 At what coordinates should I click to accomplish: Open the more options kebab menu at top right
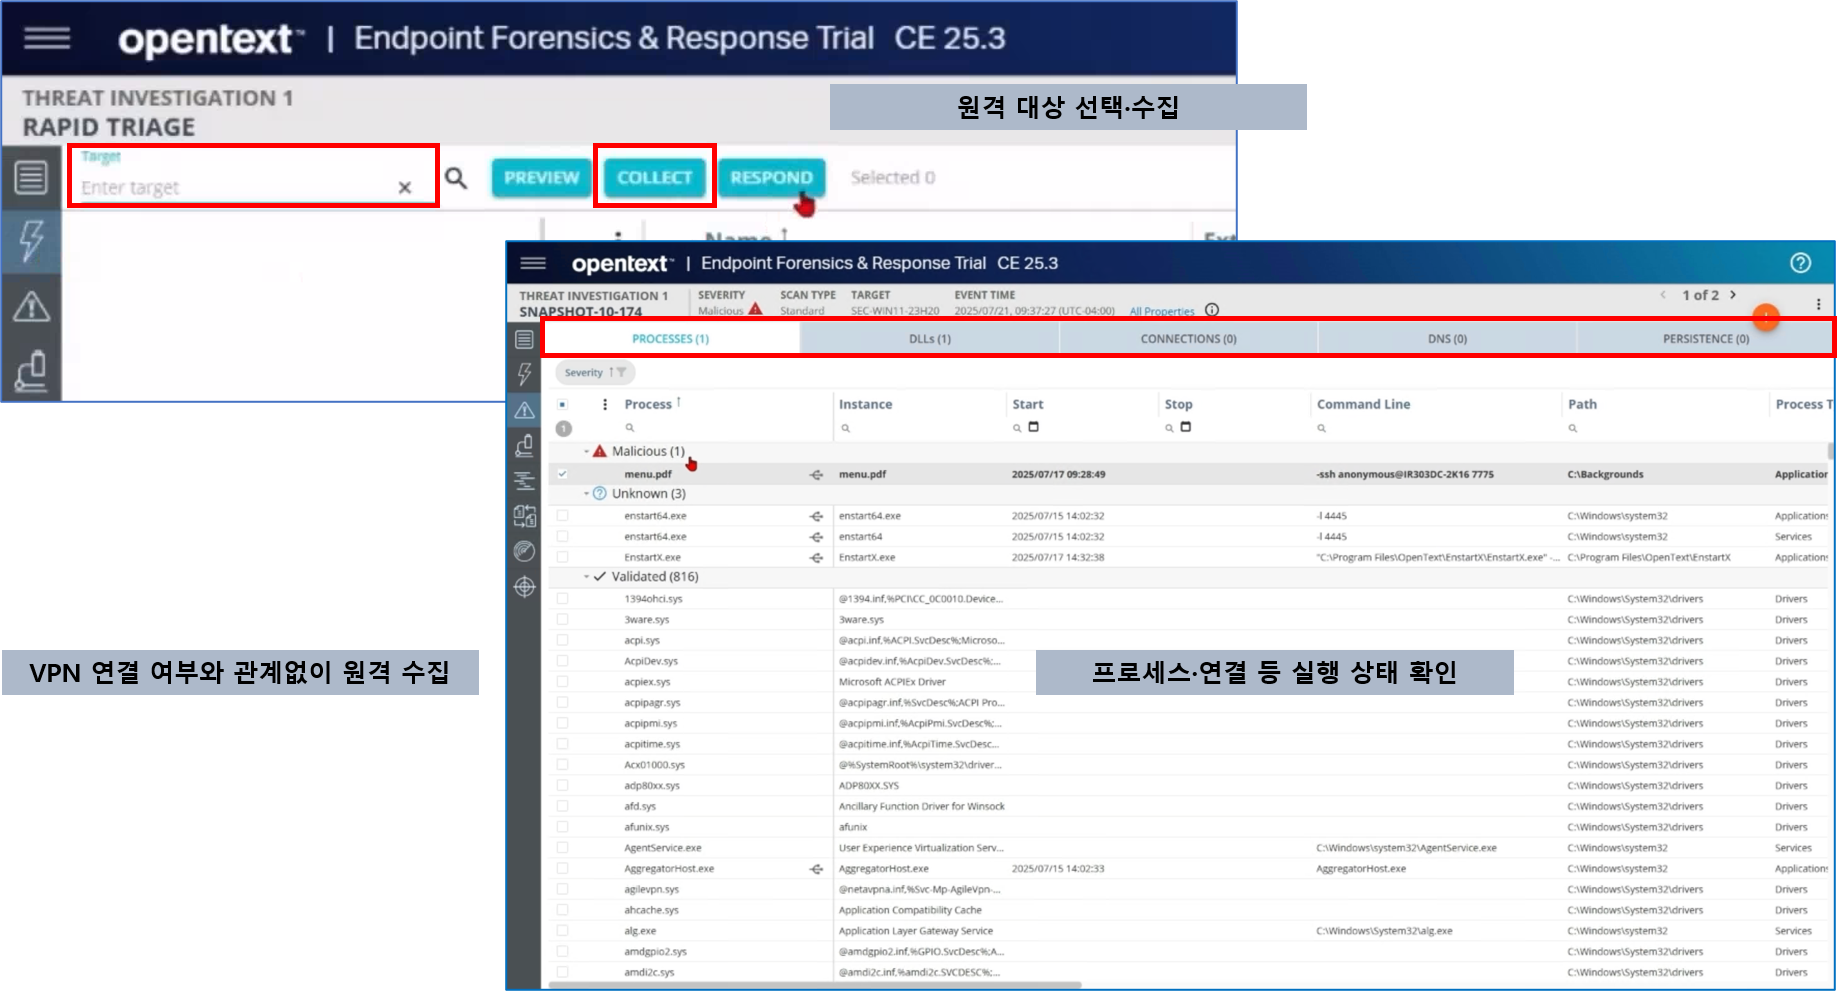pos(1818,304)
